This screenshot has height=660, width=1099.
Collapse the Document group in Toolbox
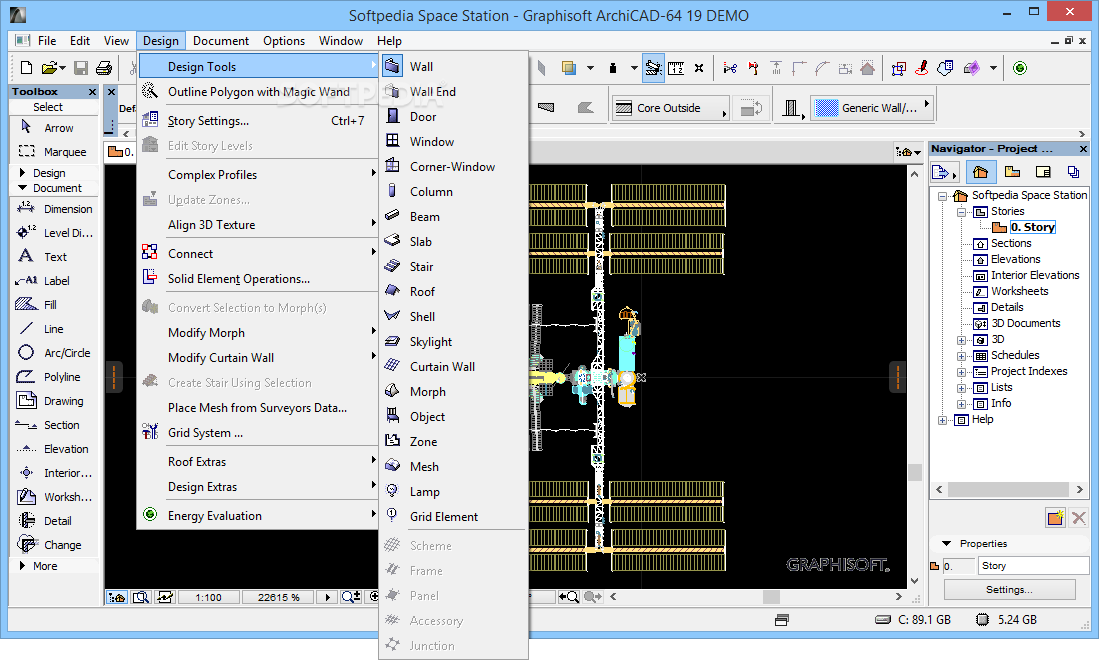coord(22,188)
